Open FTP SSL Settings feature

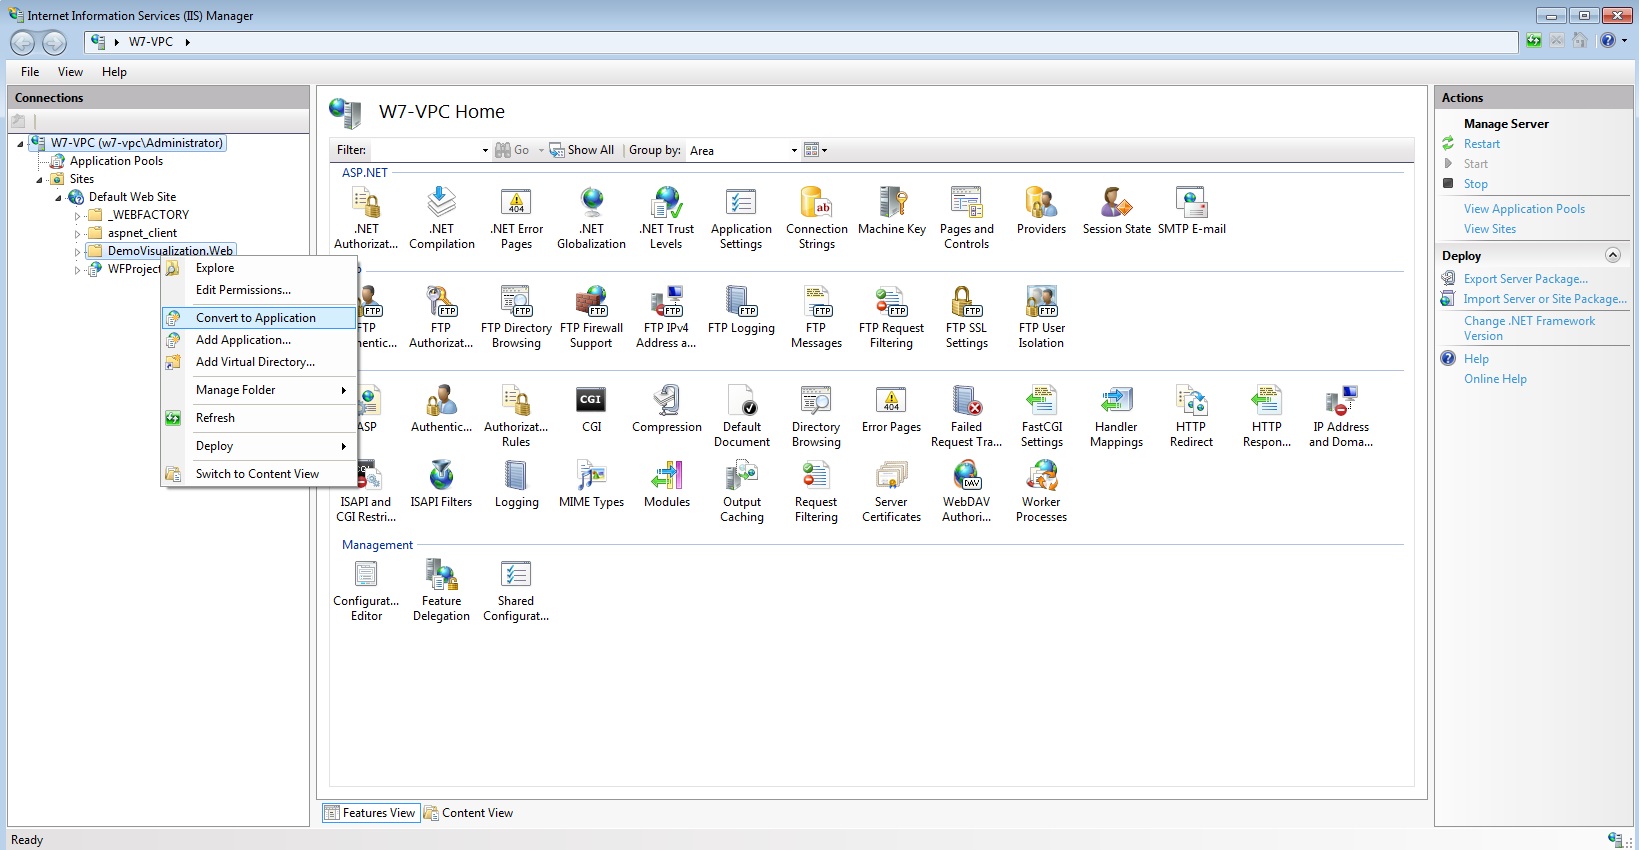click(x=967, y=317)
